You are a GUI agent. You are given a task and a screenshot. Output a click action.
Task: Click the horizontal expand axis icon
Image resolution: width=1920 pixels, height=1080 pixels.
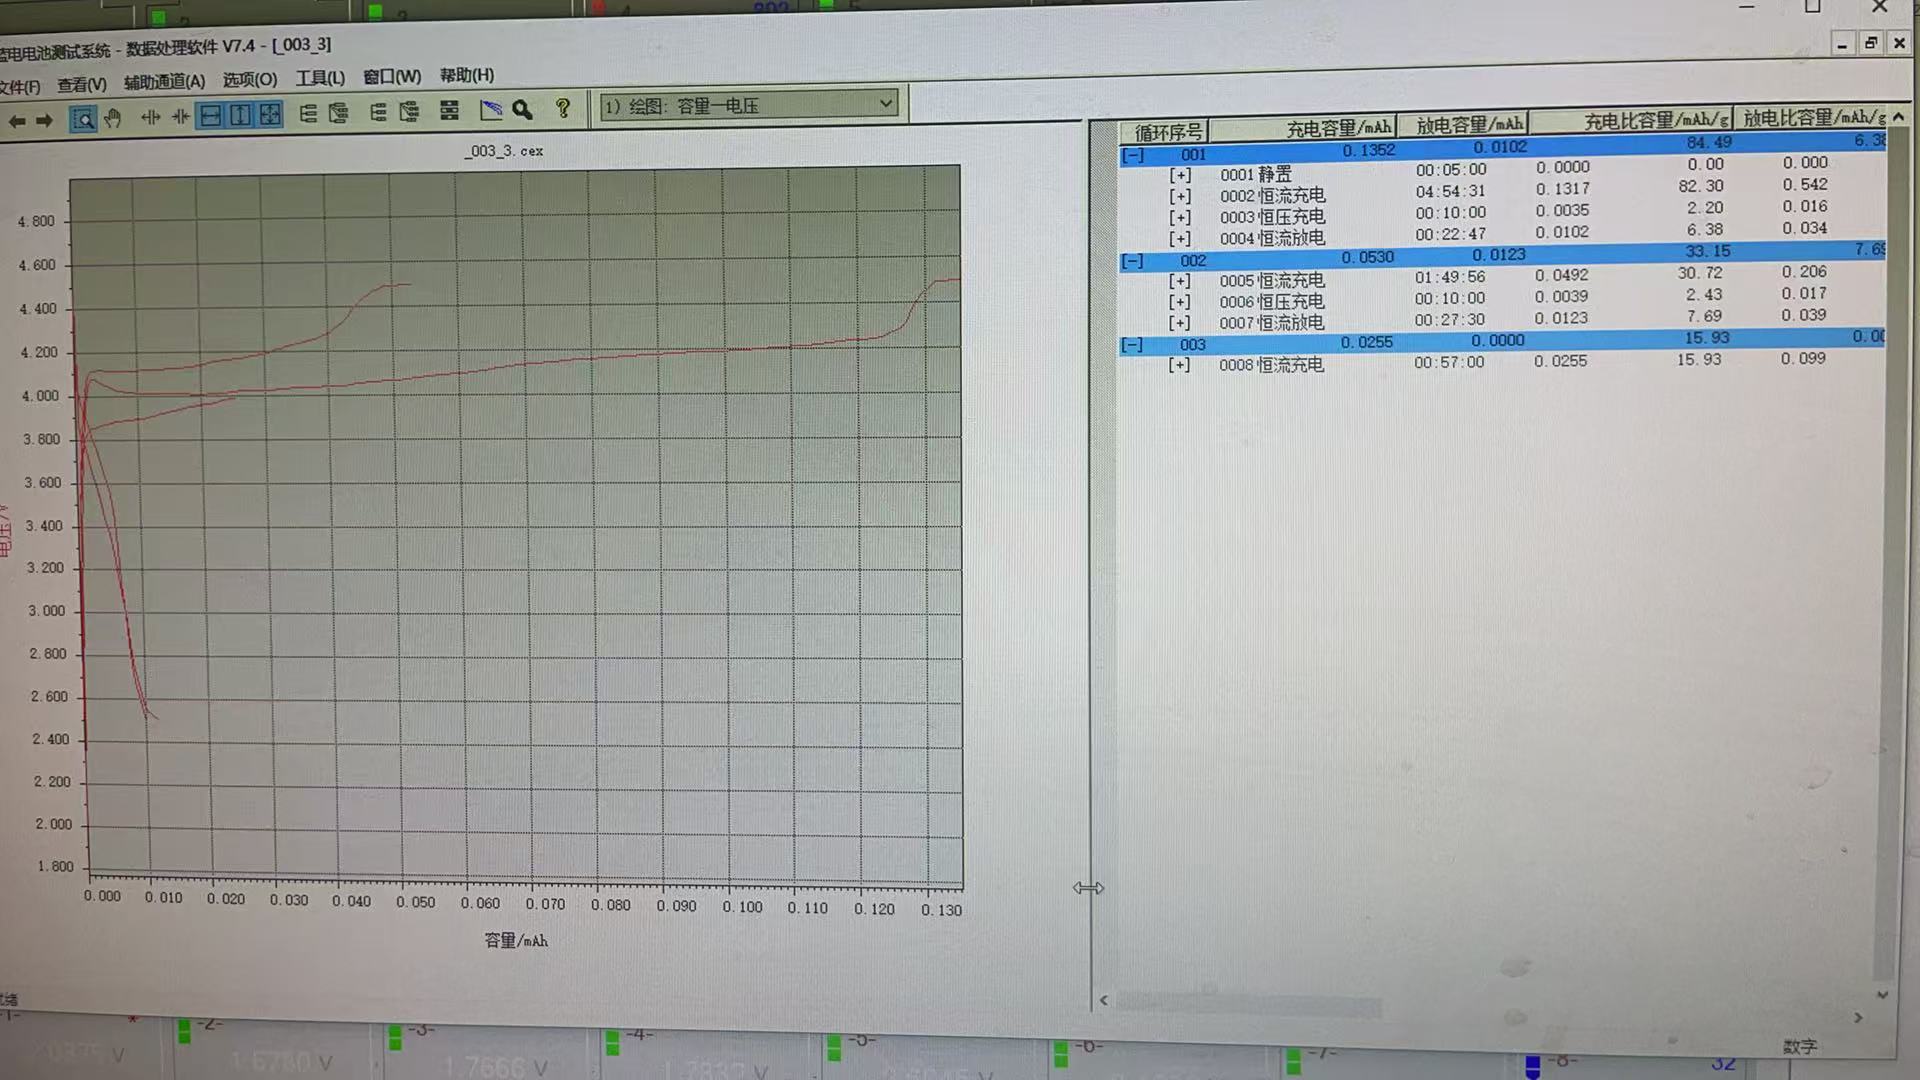click(150, 117)
